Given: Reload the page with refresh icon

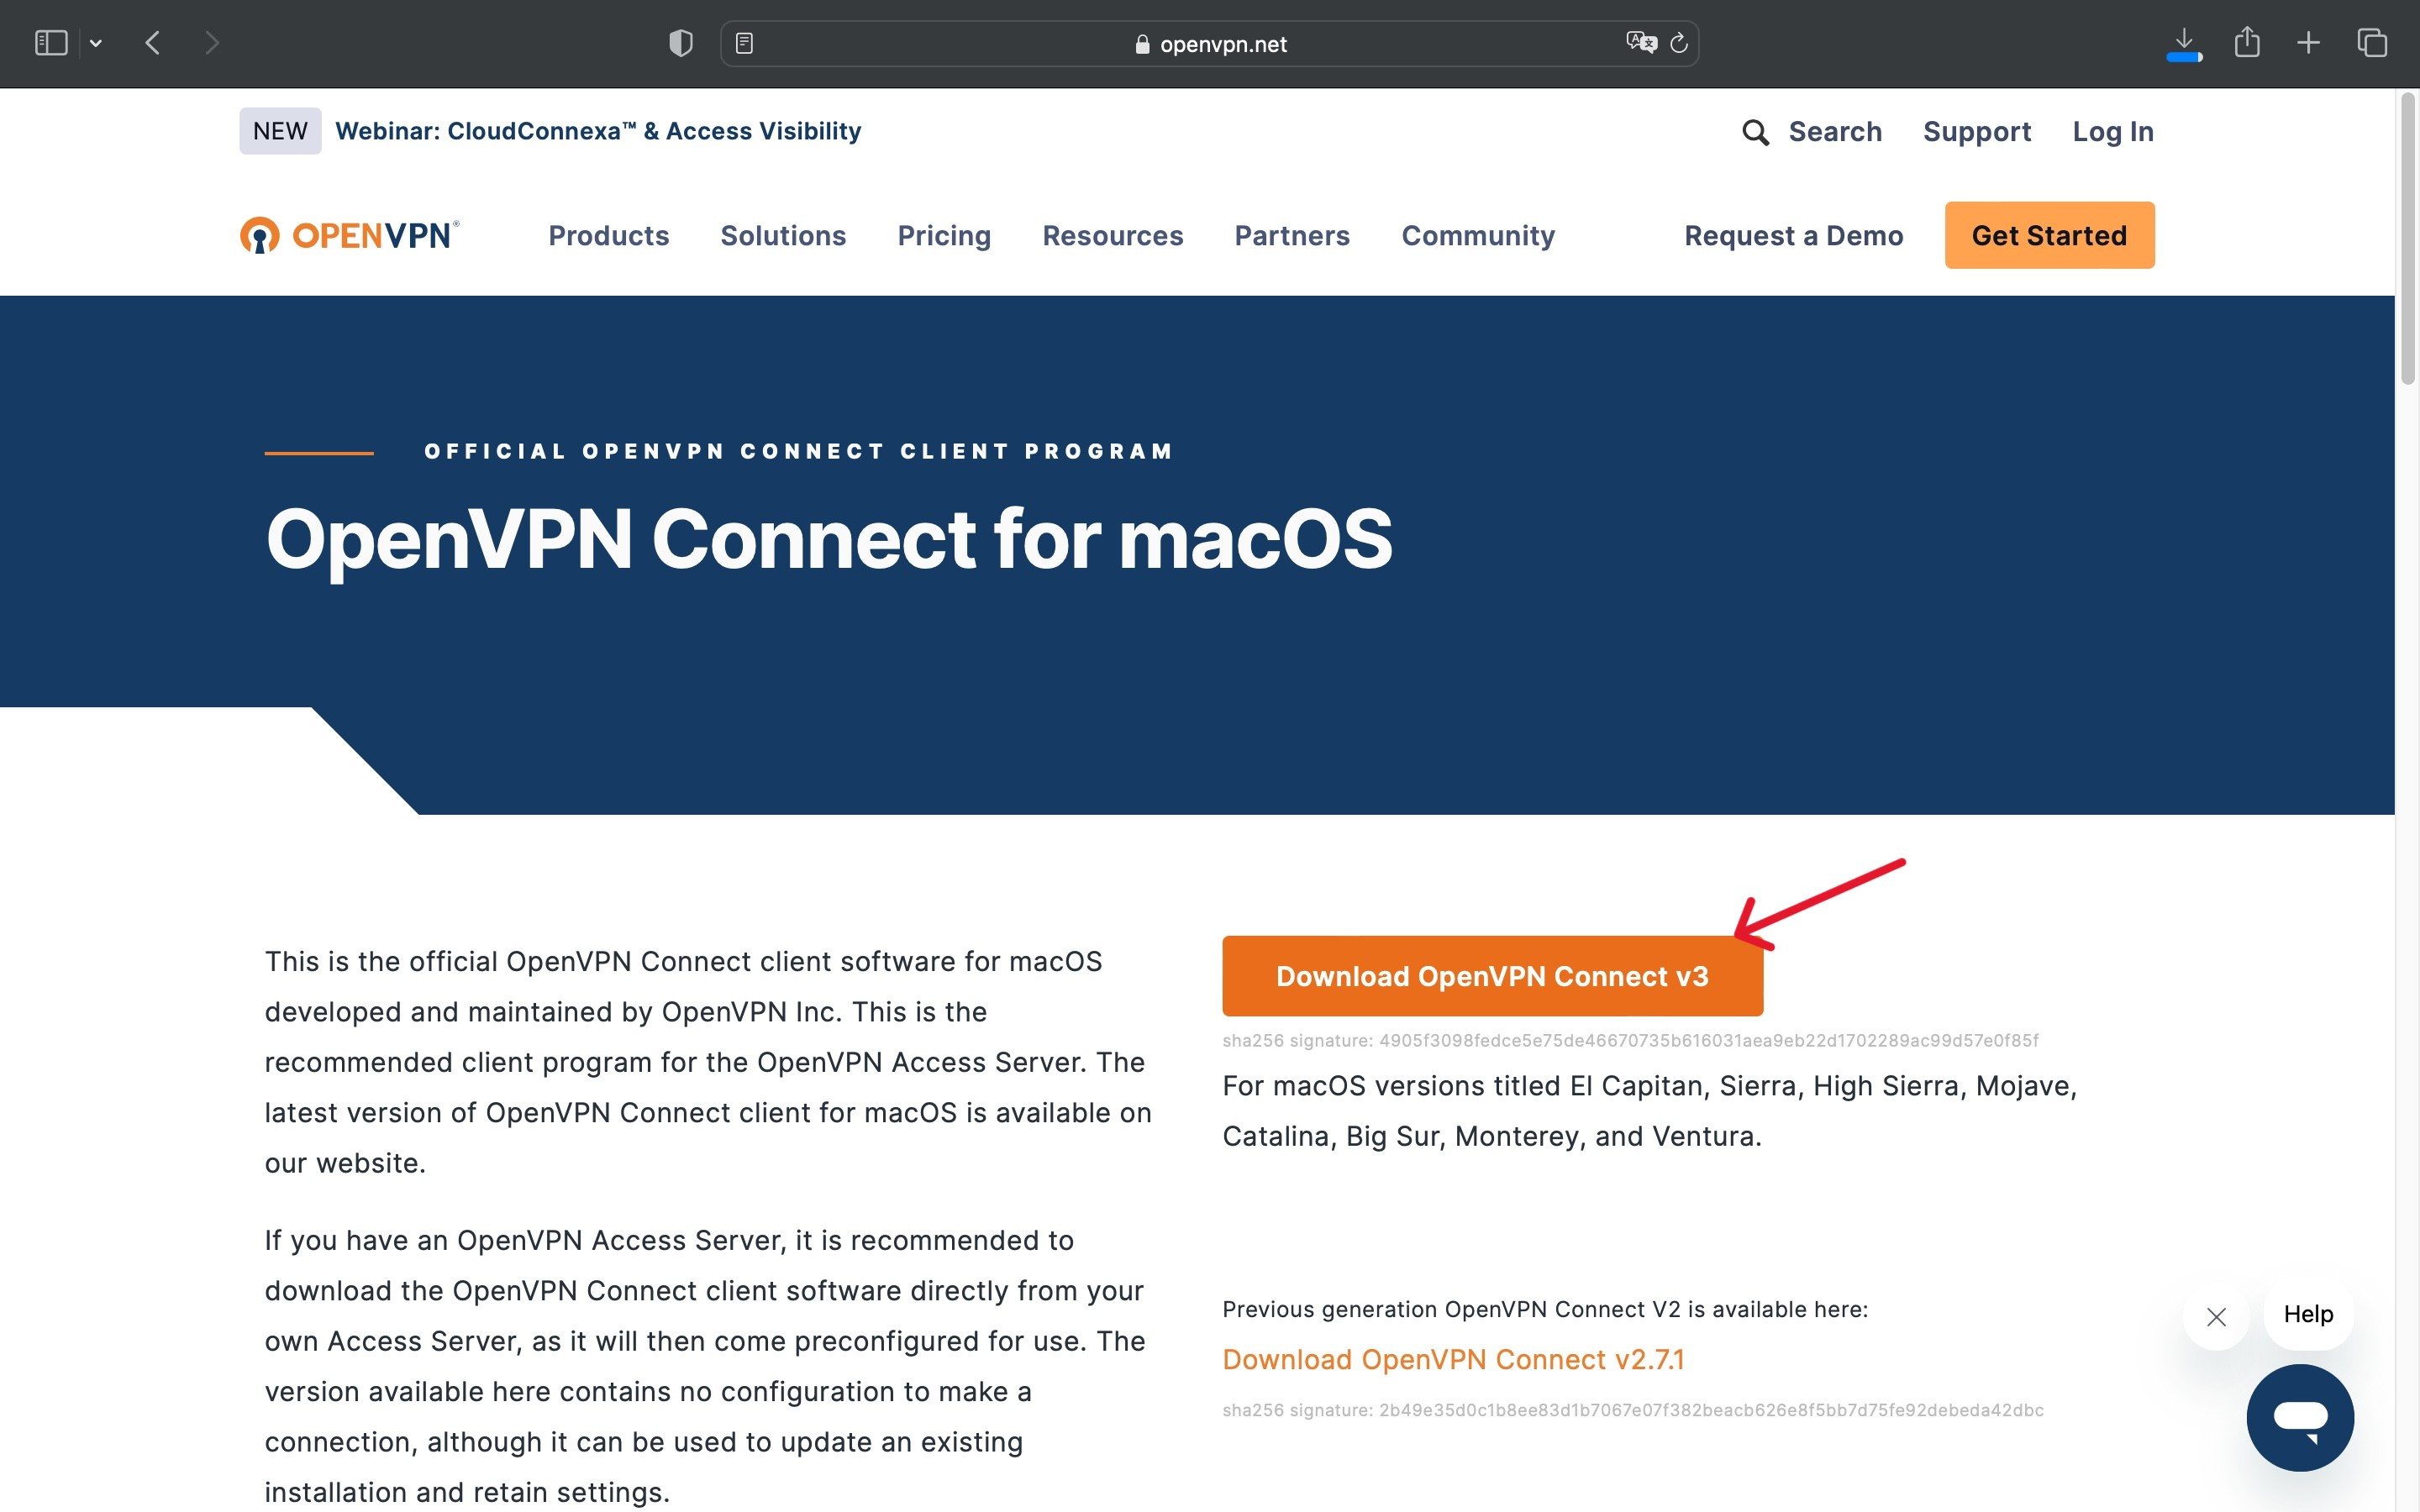Looking at the screenshot, I should coord(1679,43).
